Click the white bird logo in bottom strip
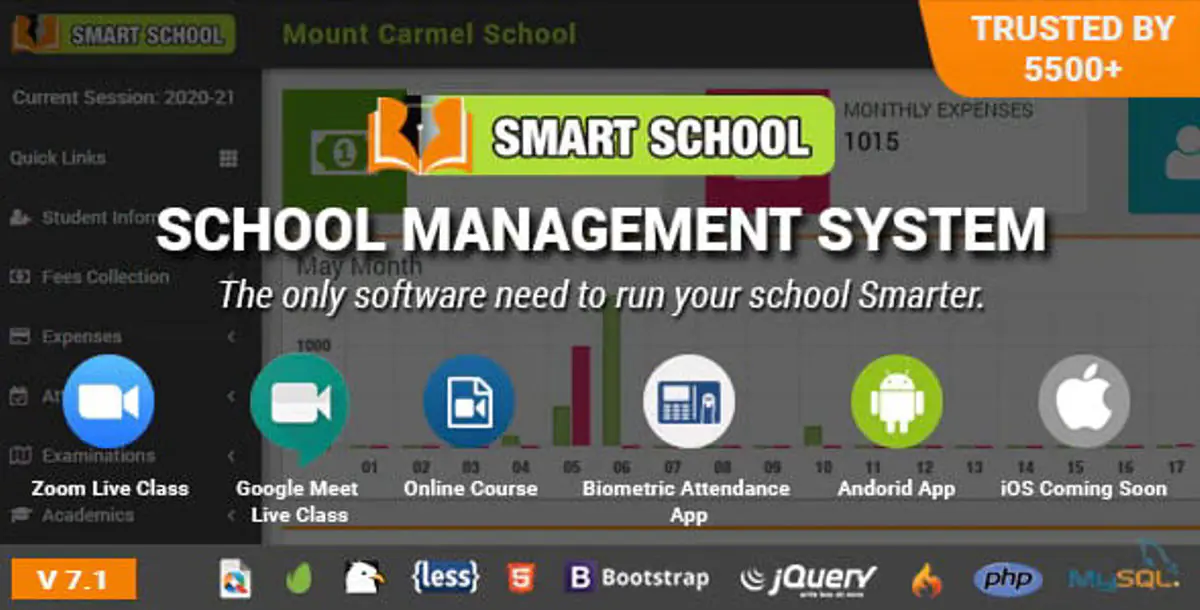Viewport: 1200px width, 610px height. (x=363, y=578)
